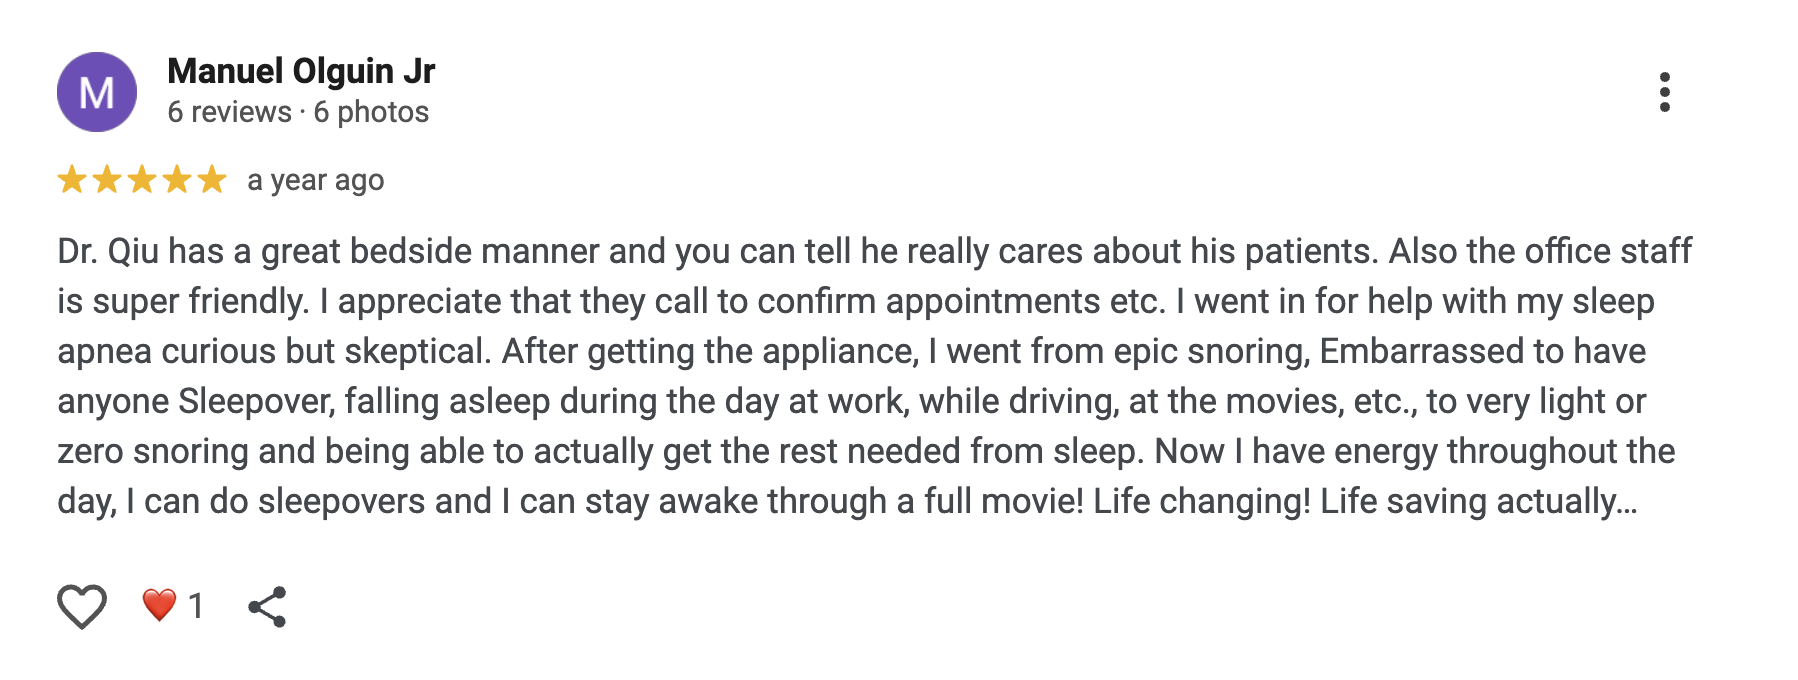
Task: Click the "a year ago" timestamp
Action: point(315,180)
